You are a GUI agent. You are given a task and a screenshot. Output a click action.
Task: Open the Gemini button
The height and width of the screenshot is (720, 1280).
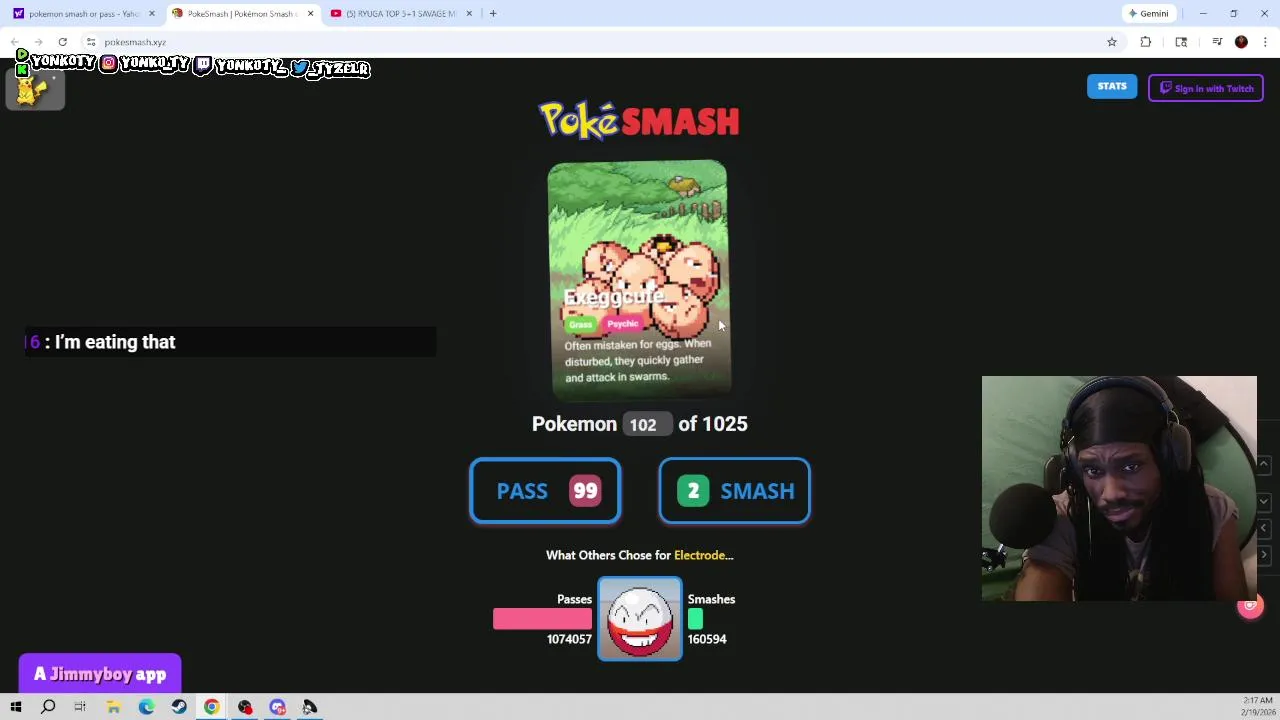click(1148, 13)
